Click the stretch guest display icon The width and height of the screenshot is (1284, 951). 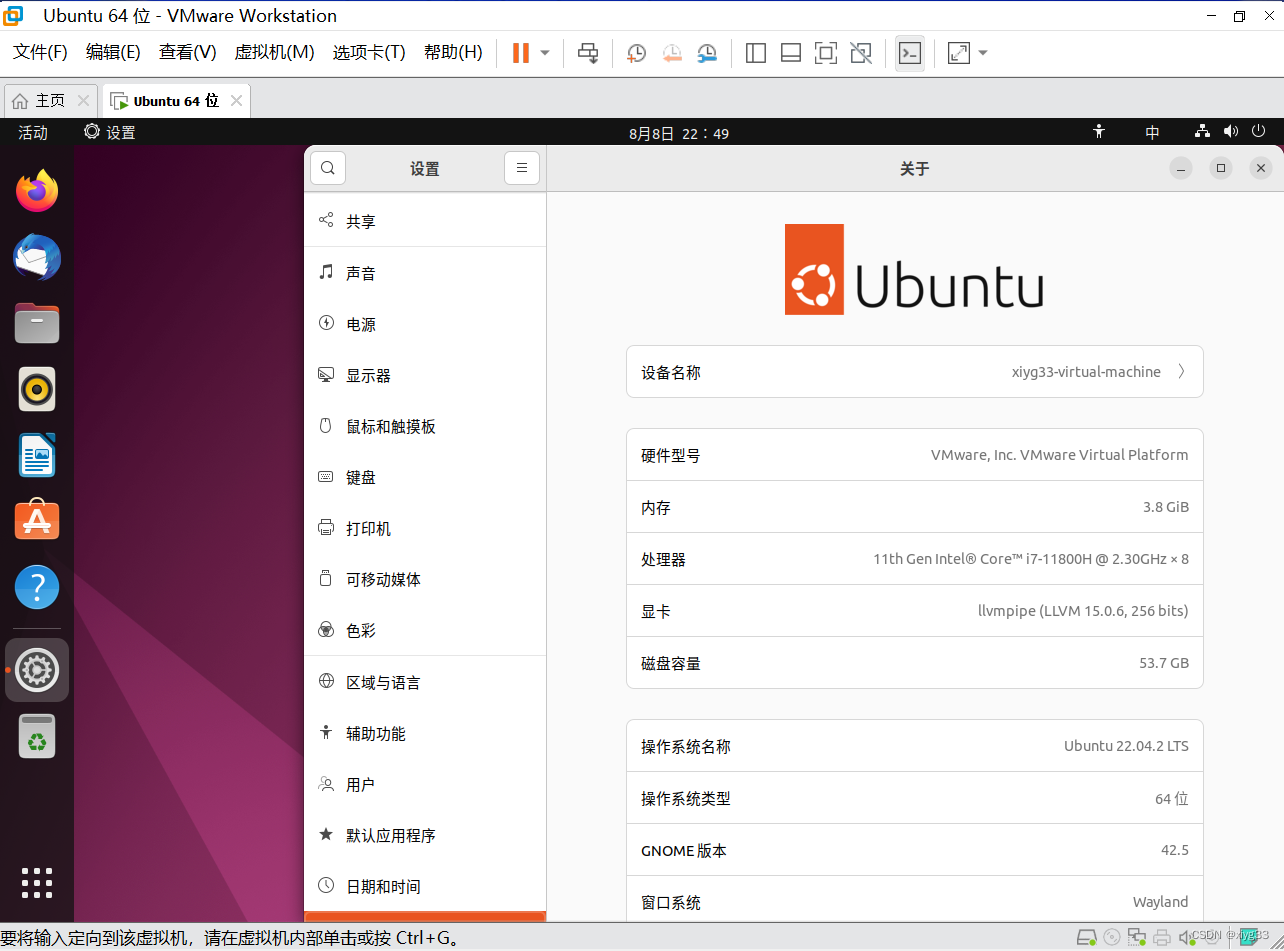pos(958,53)
